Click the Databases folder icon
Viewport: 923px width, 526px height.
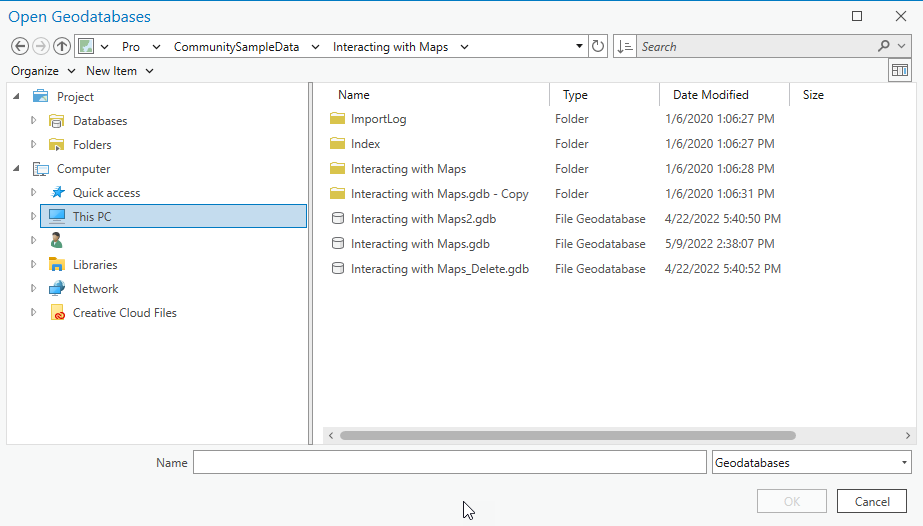57,121
